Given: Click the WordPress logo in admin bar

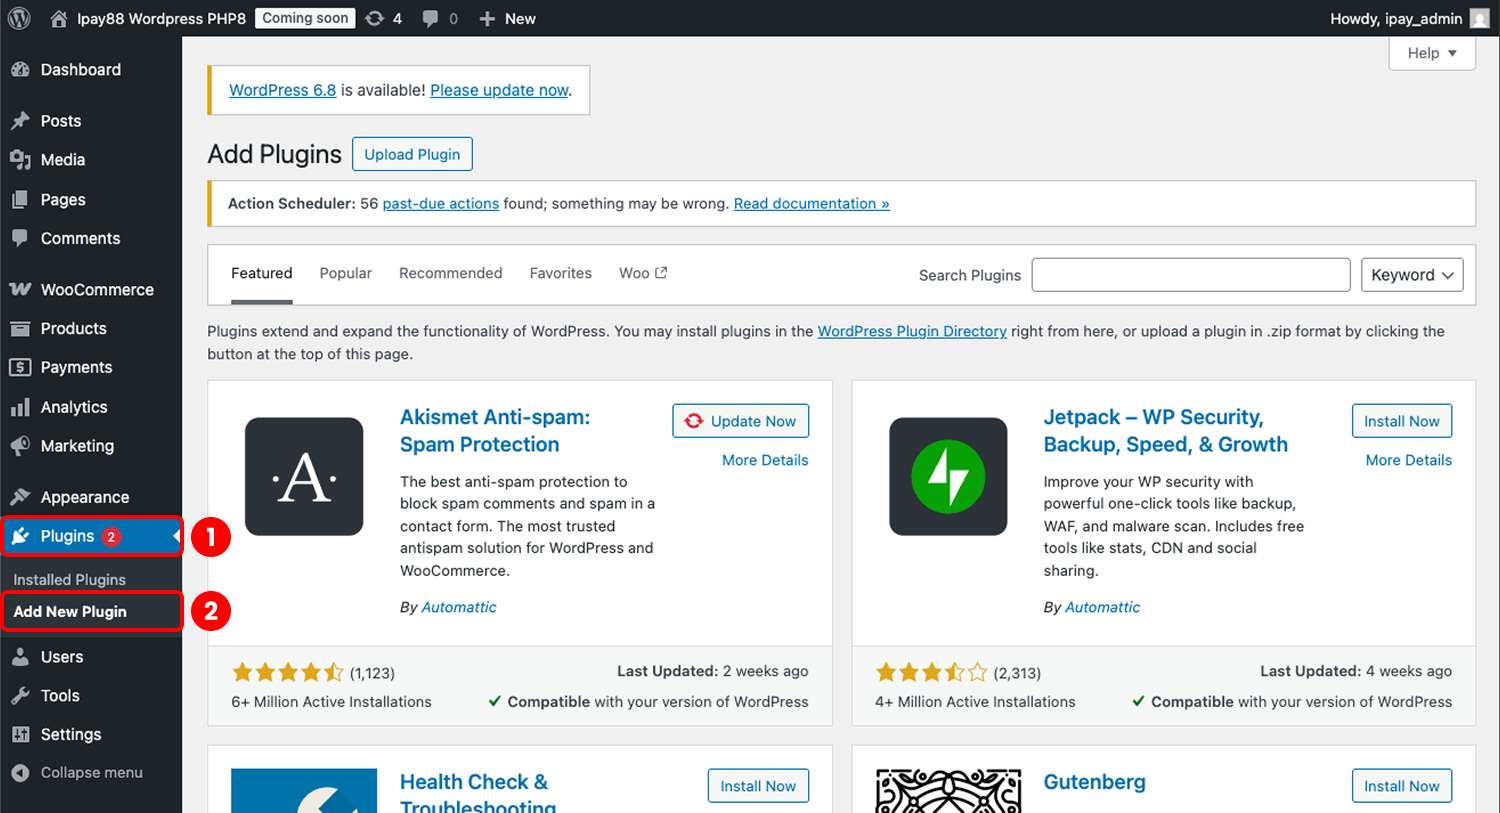Looking at the screenshot, I should [19, 18].
